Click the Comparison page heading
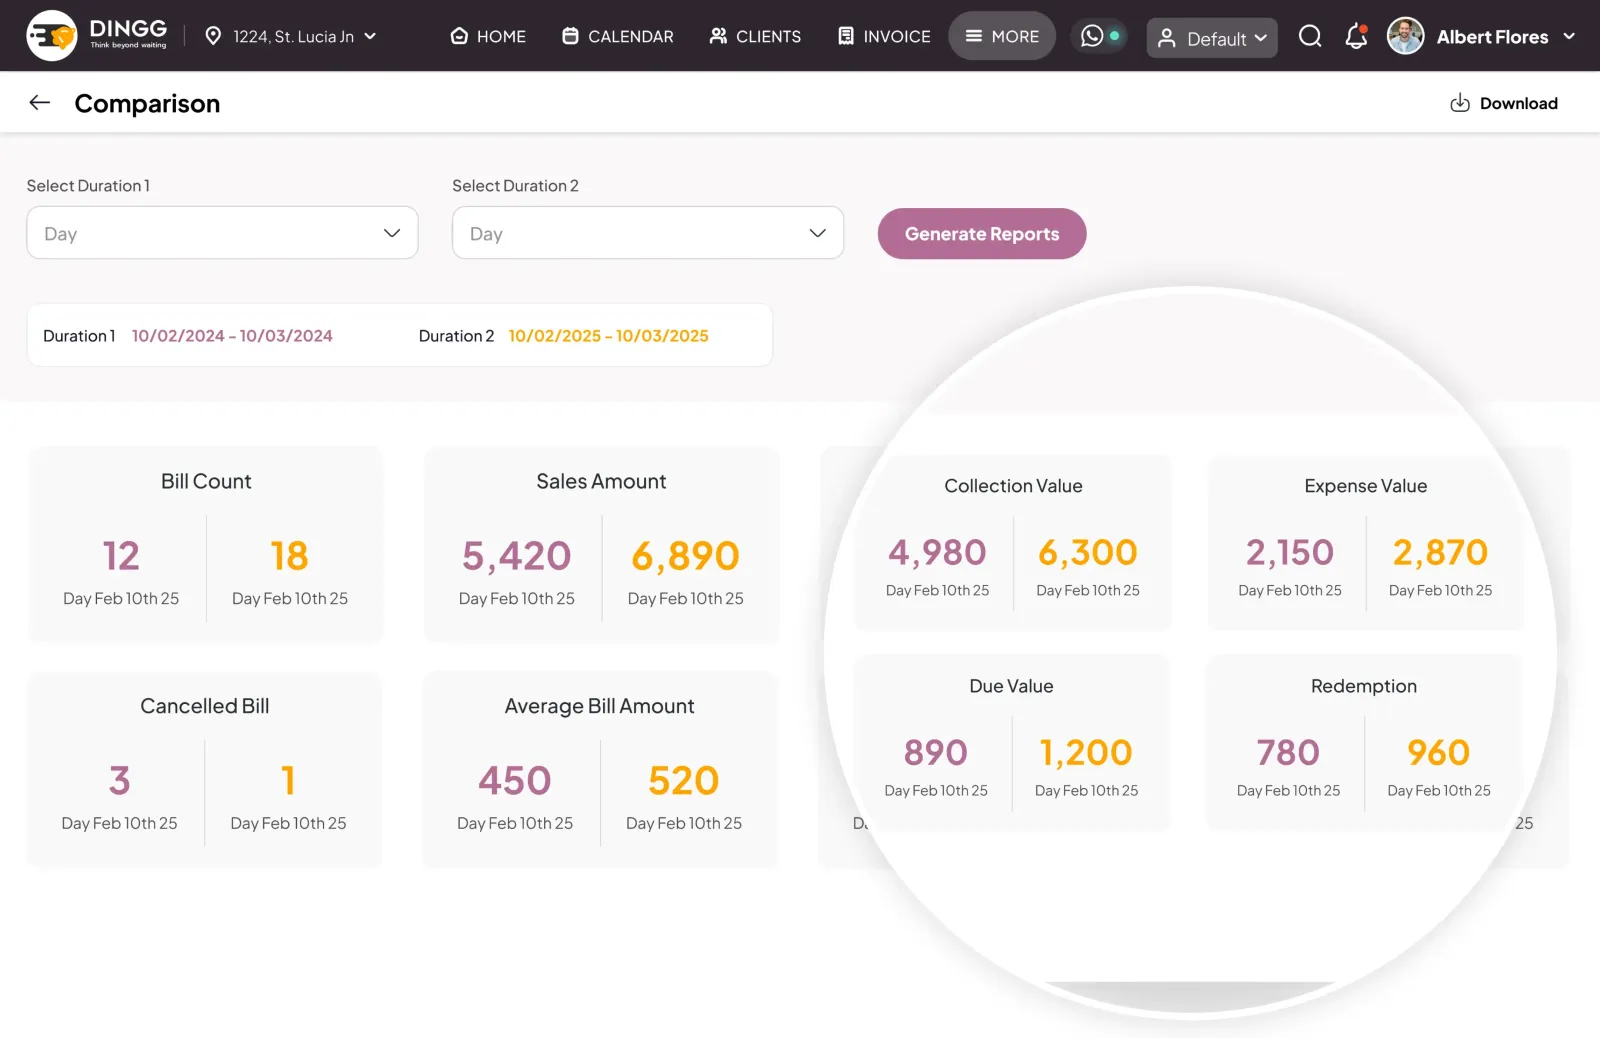1600x1038 pixels. 147,103
